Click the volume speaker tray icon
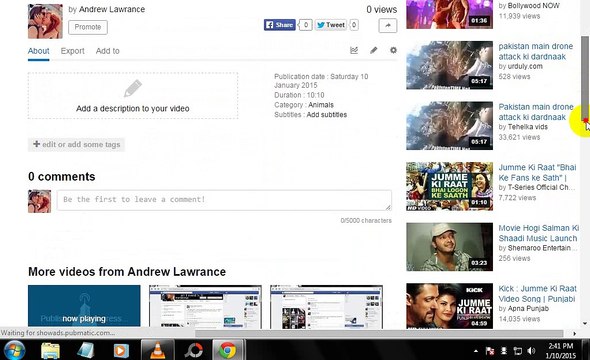Screen dimensions: 590x360 point(531,351)
